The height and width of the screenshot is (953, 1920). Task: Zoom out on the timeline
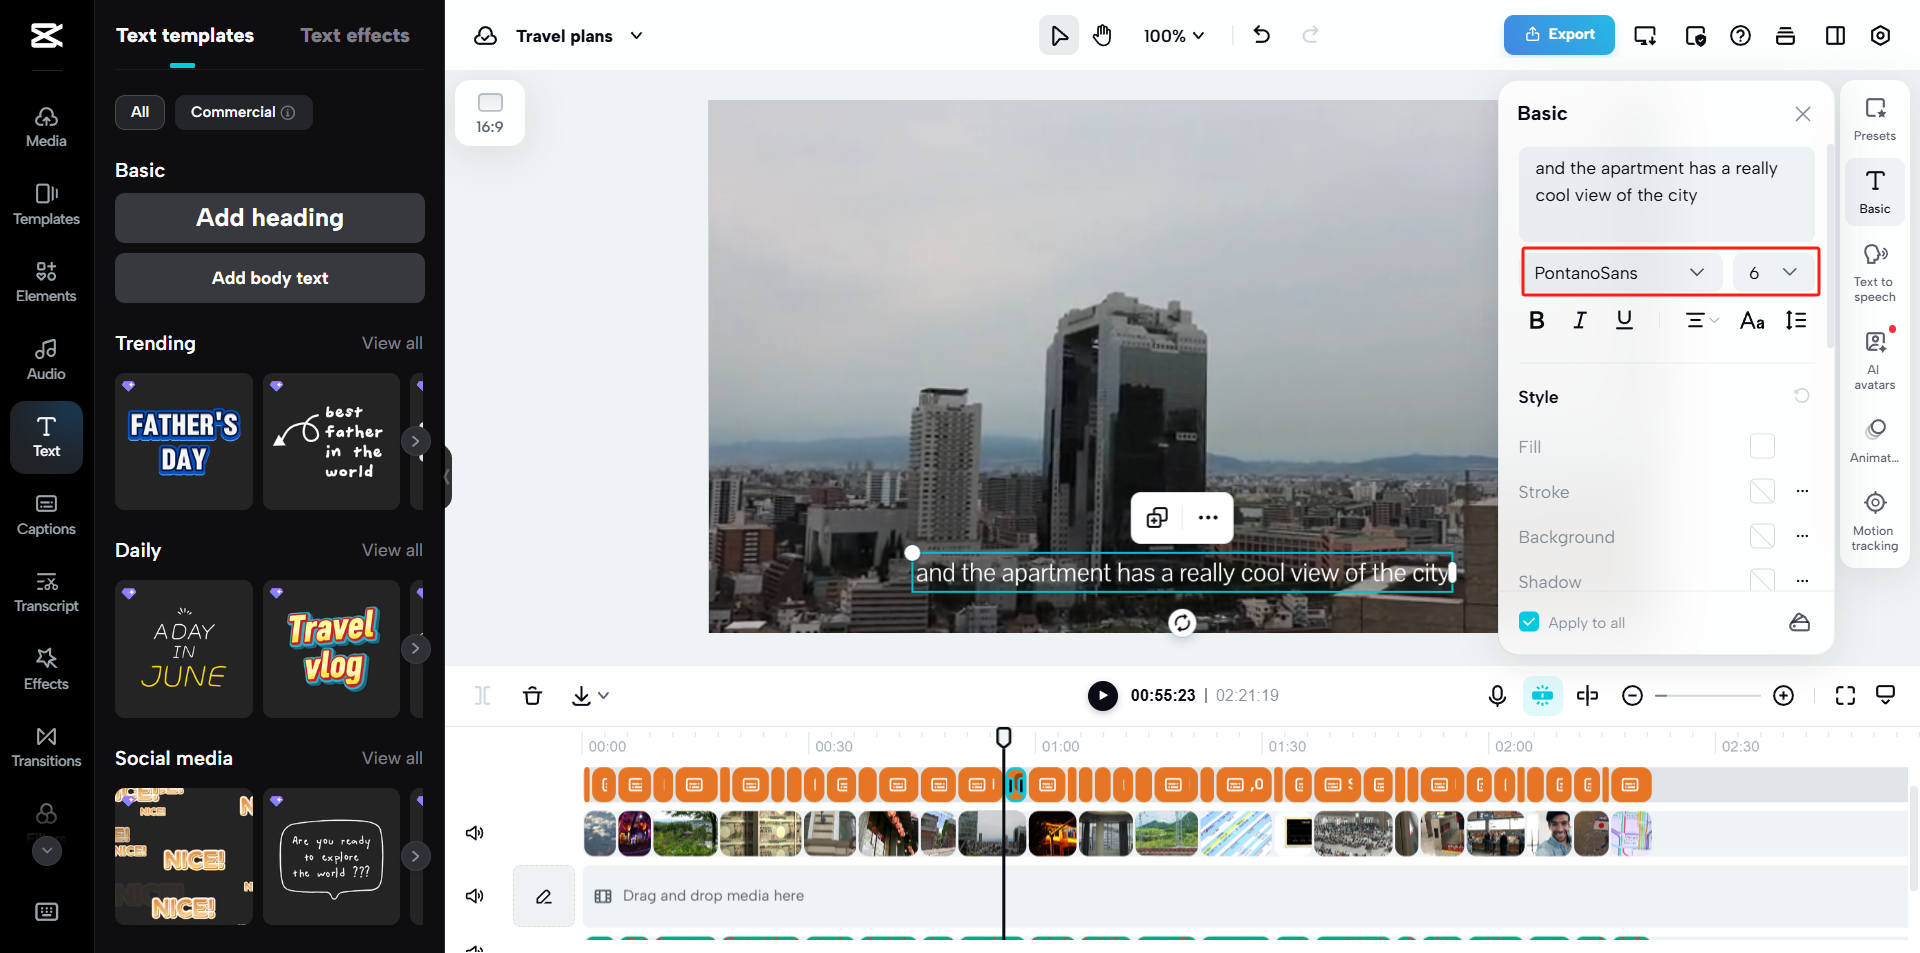click(x=1632, y=696)
